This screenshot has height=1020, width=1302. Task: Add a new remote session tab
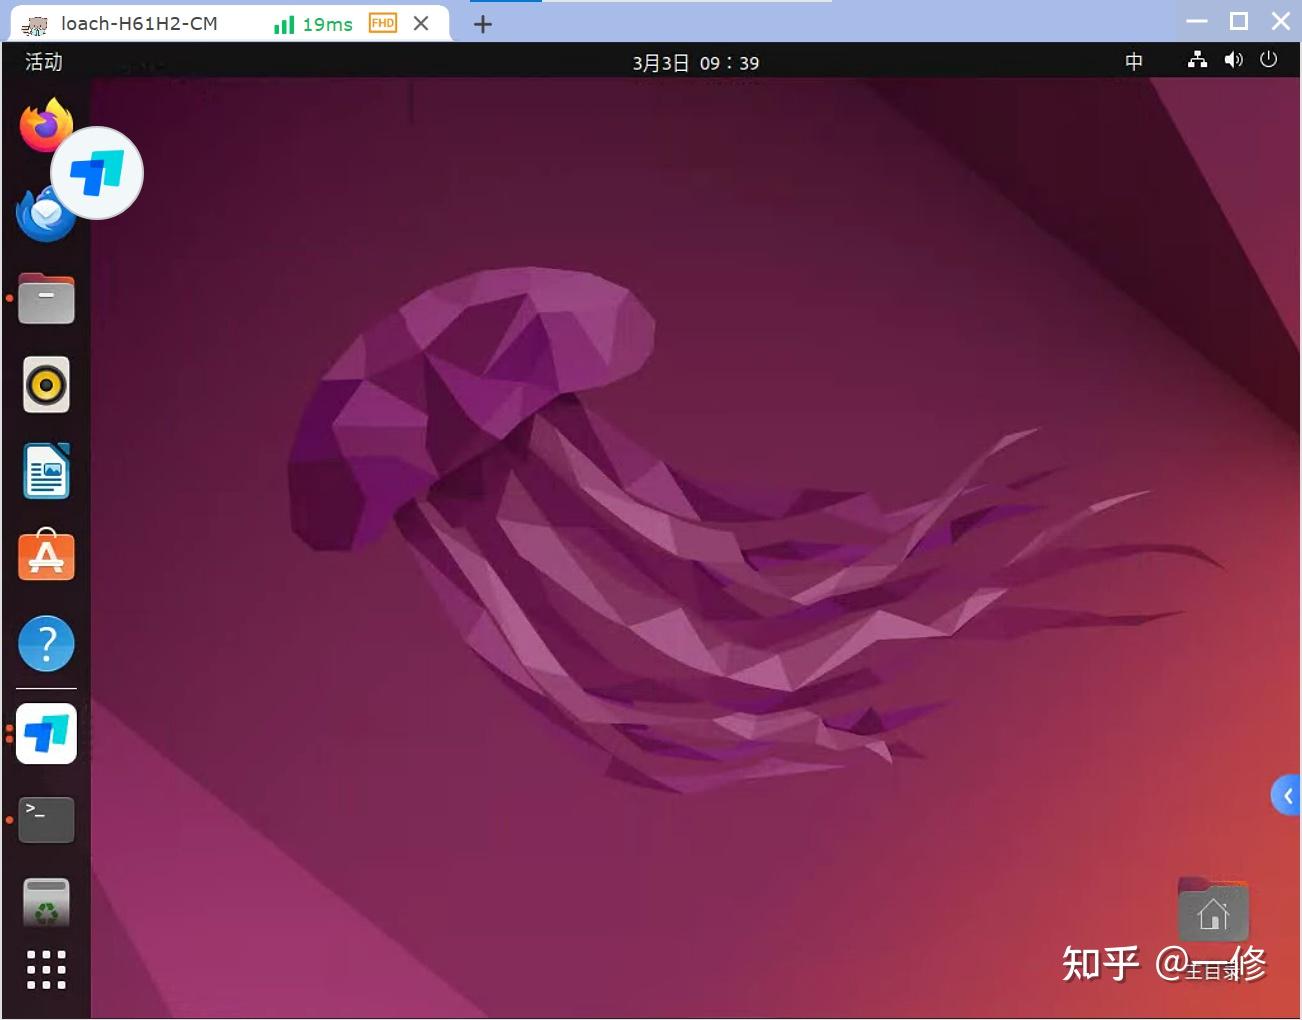(x=483, y=24)
